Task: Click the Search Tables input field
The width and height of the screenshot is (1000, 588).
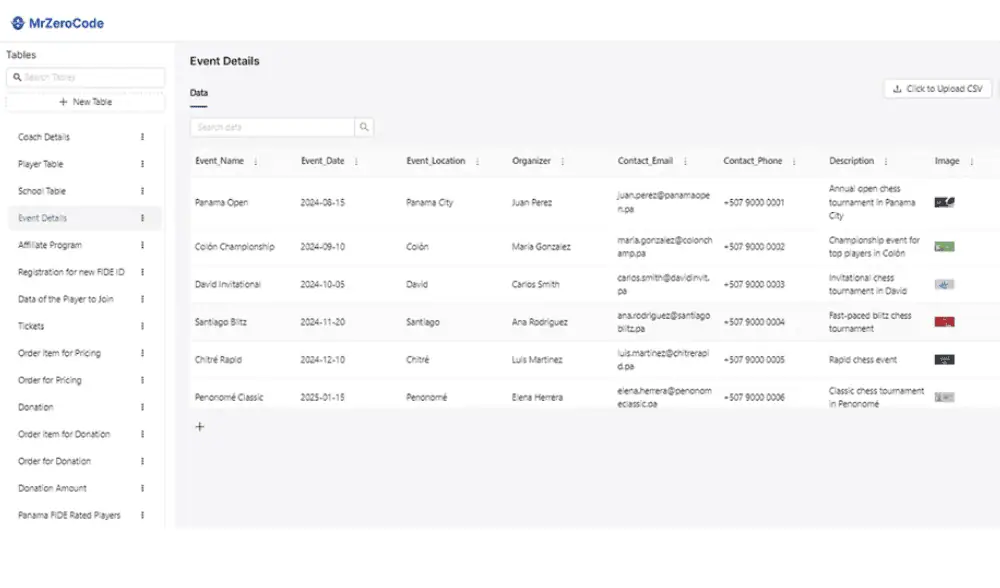Action: point(90,77)
